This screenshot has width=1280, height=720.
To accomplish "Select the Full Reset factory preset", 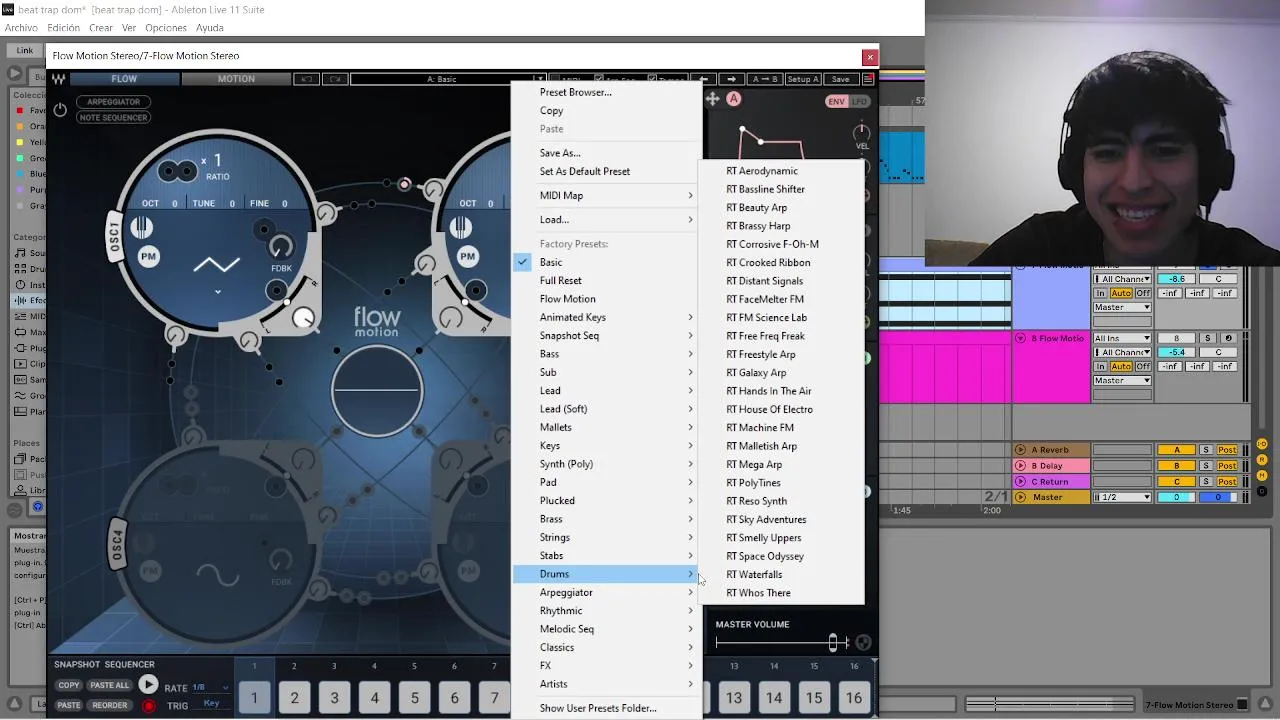I will point(606,281).
